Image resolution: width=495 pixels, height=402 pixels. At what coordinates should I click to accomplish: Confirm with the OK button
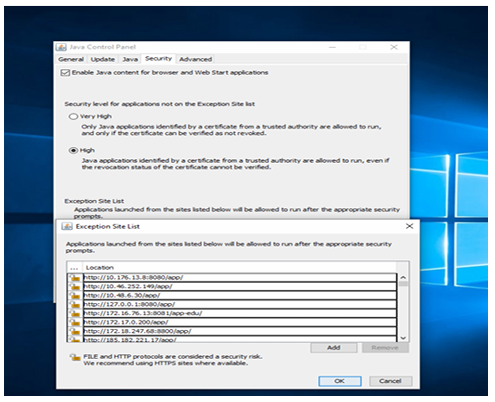[x=340, y=381]
